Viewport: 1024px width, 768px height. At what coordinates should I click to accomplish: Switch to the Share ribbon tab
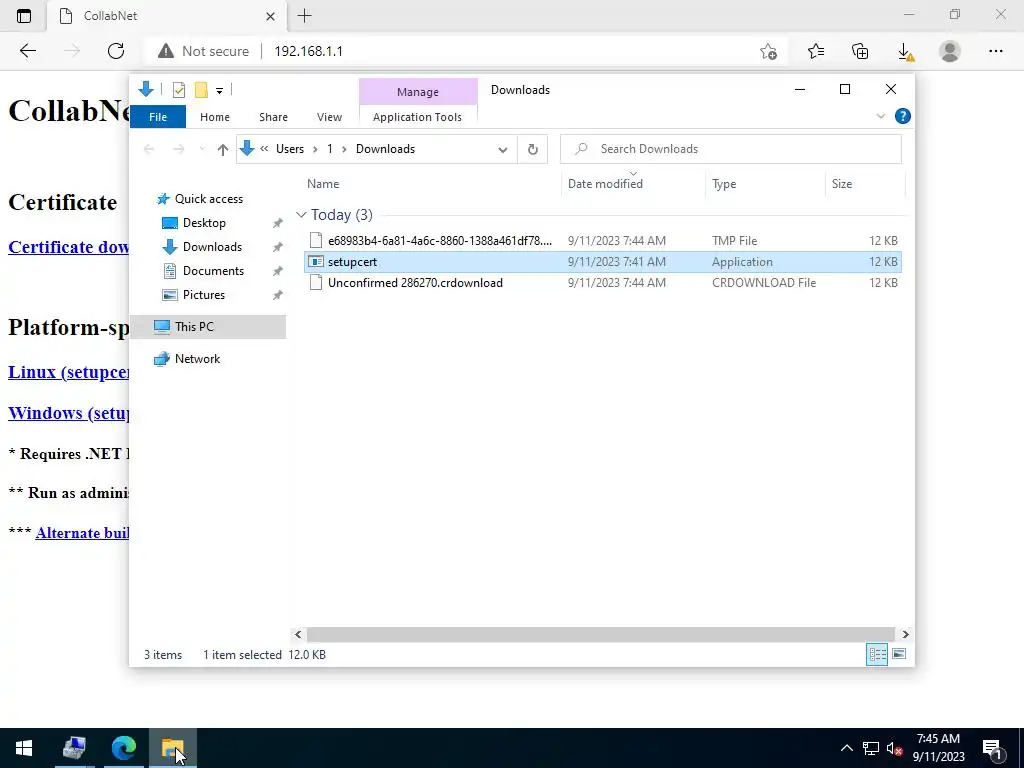[273, 117]
